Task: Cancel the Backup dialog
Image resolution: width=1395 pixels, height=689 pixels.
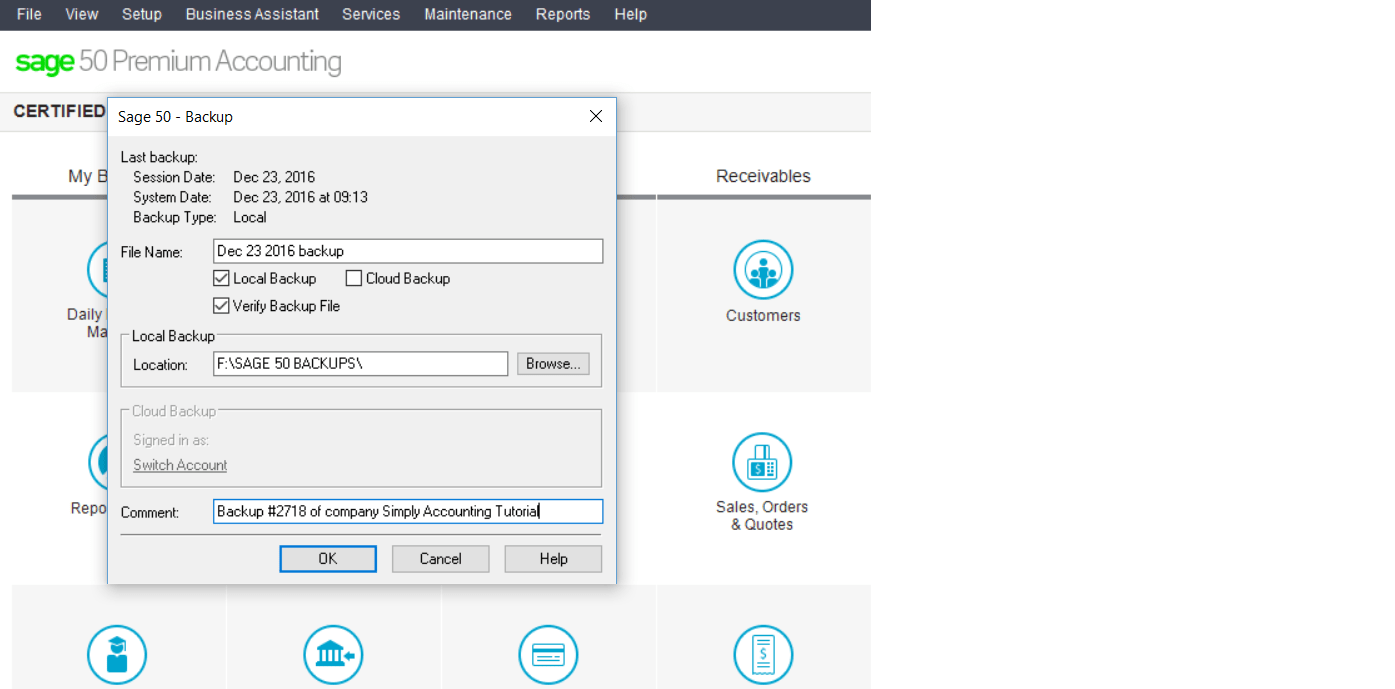Action: tap(441, 559)
